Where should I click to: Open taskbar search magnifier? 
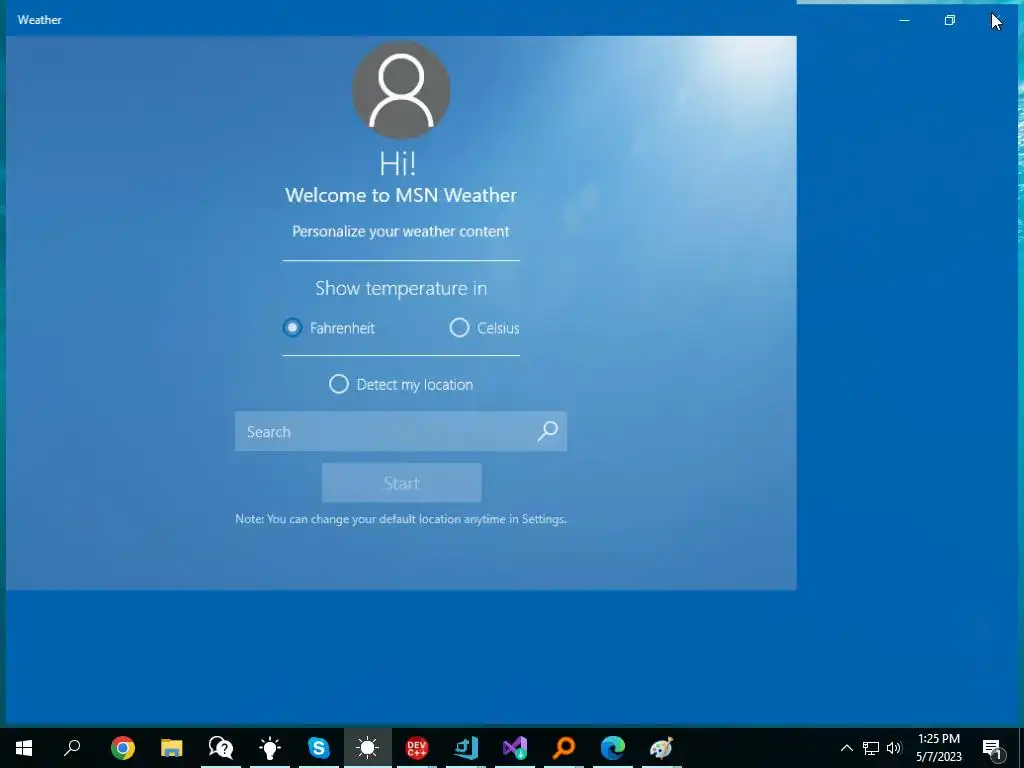click(72, 747)
